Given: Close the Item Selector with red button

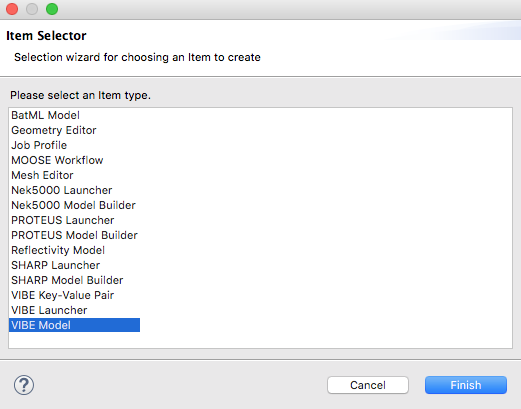Looking at the screenshot, I should pyautogui.click(x=12, y=9).
